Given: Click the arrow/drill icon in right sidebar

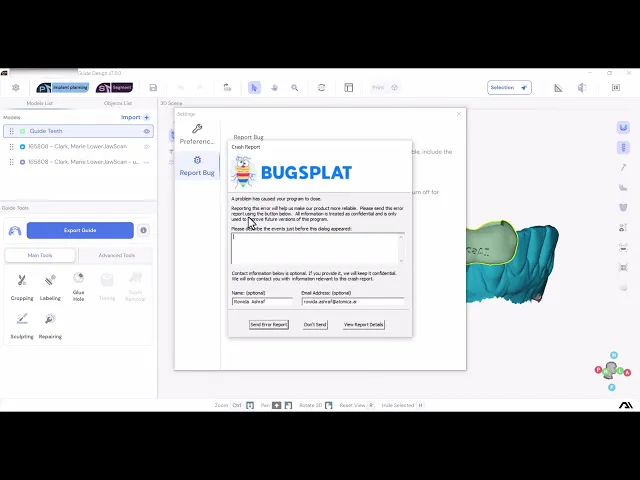Looking at the screenshot, I should pos(623,167).
